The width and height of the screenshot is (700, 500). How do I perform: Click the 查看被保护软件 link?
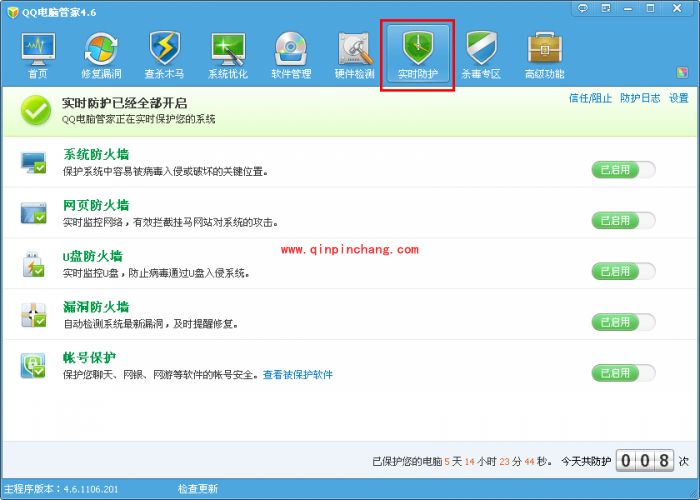tap(298, 375)
